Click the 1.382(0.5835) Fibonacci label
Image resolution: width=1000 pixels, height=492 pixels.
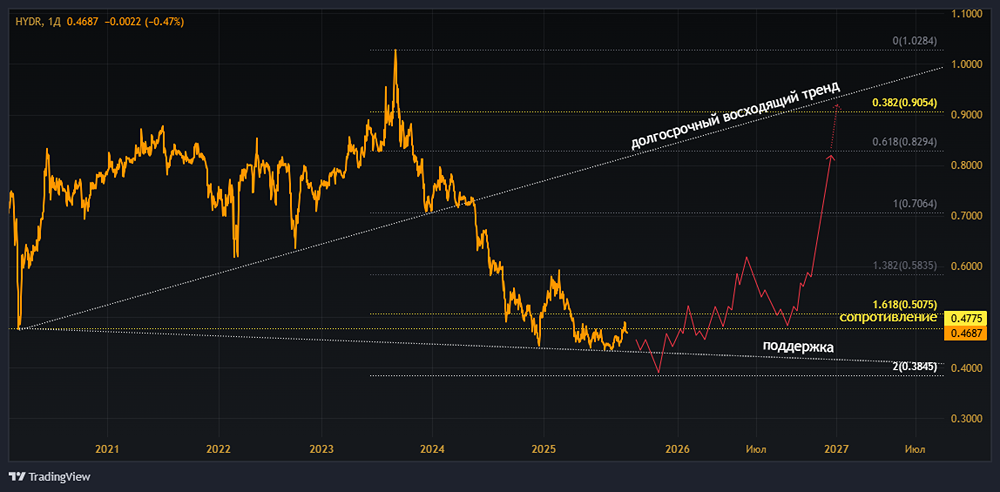point(902,265)
